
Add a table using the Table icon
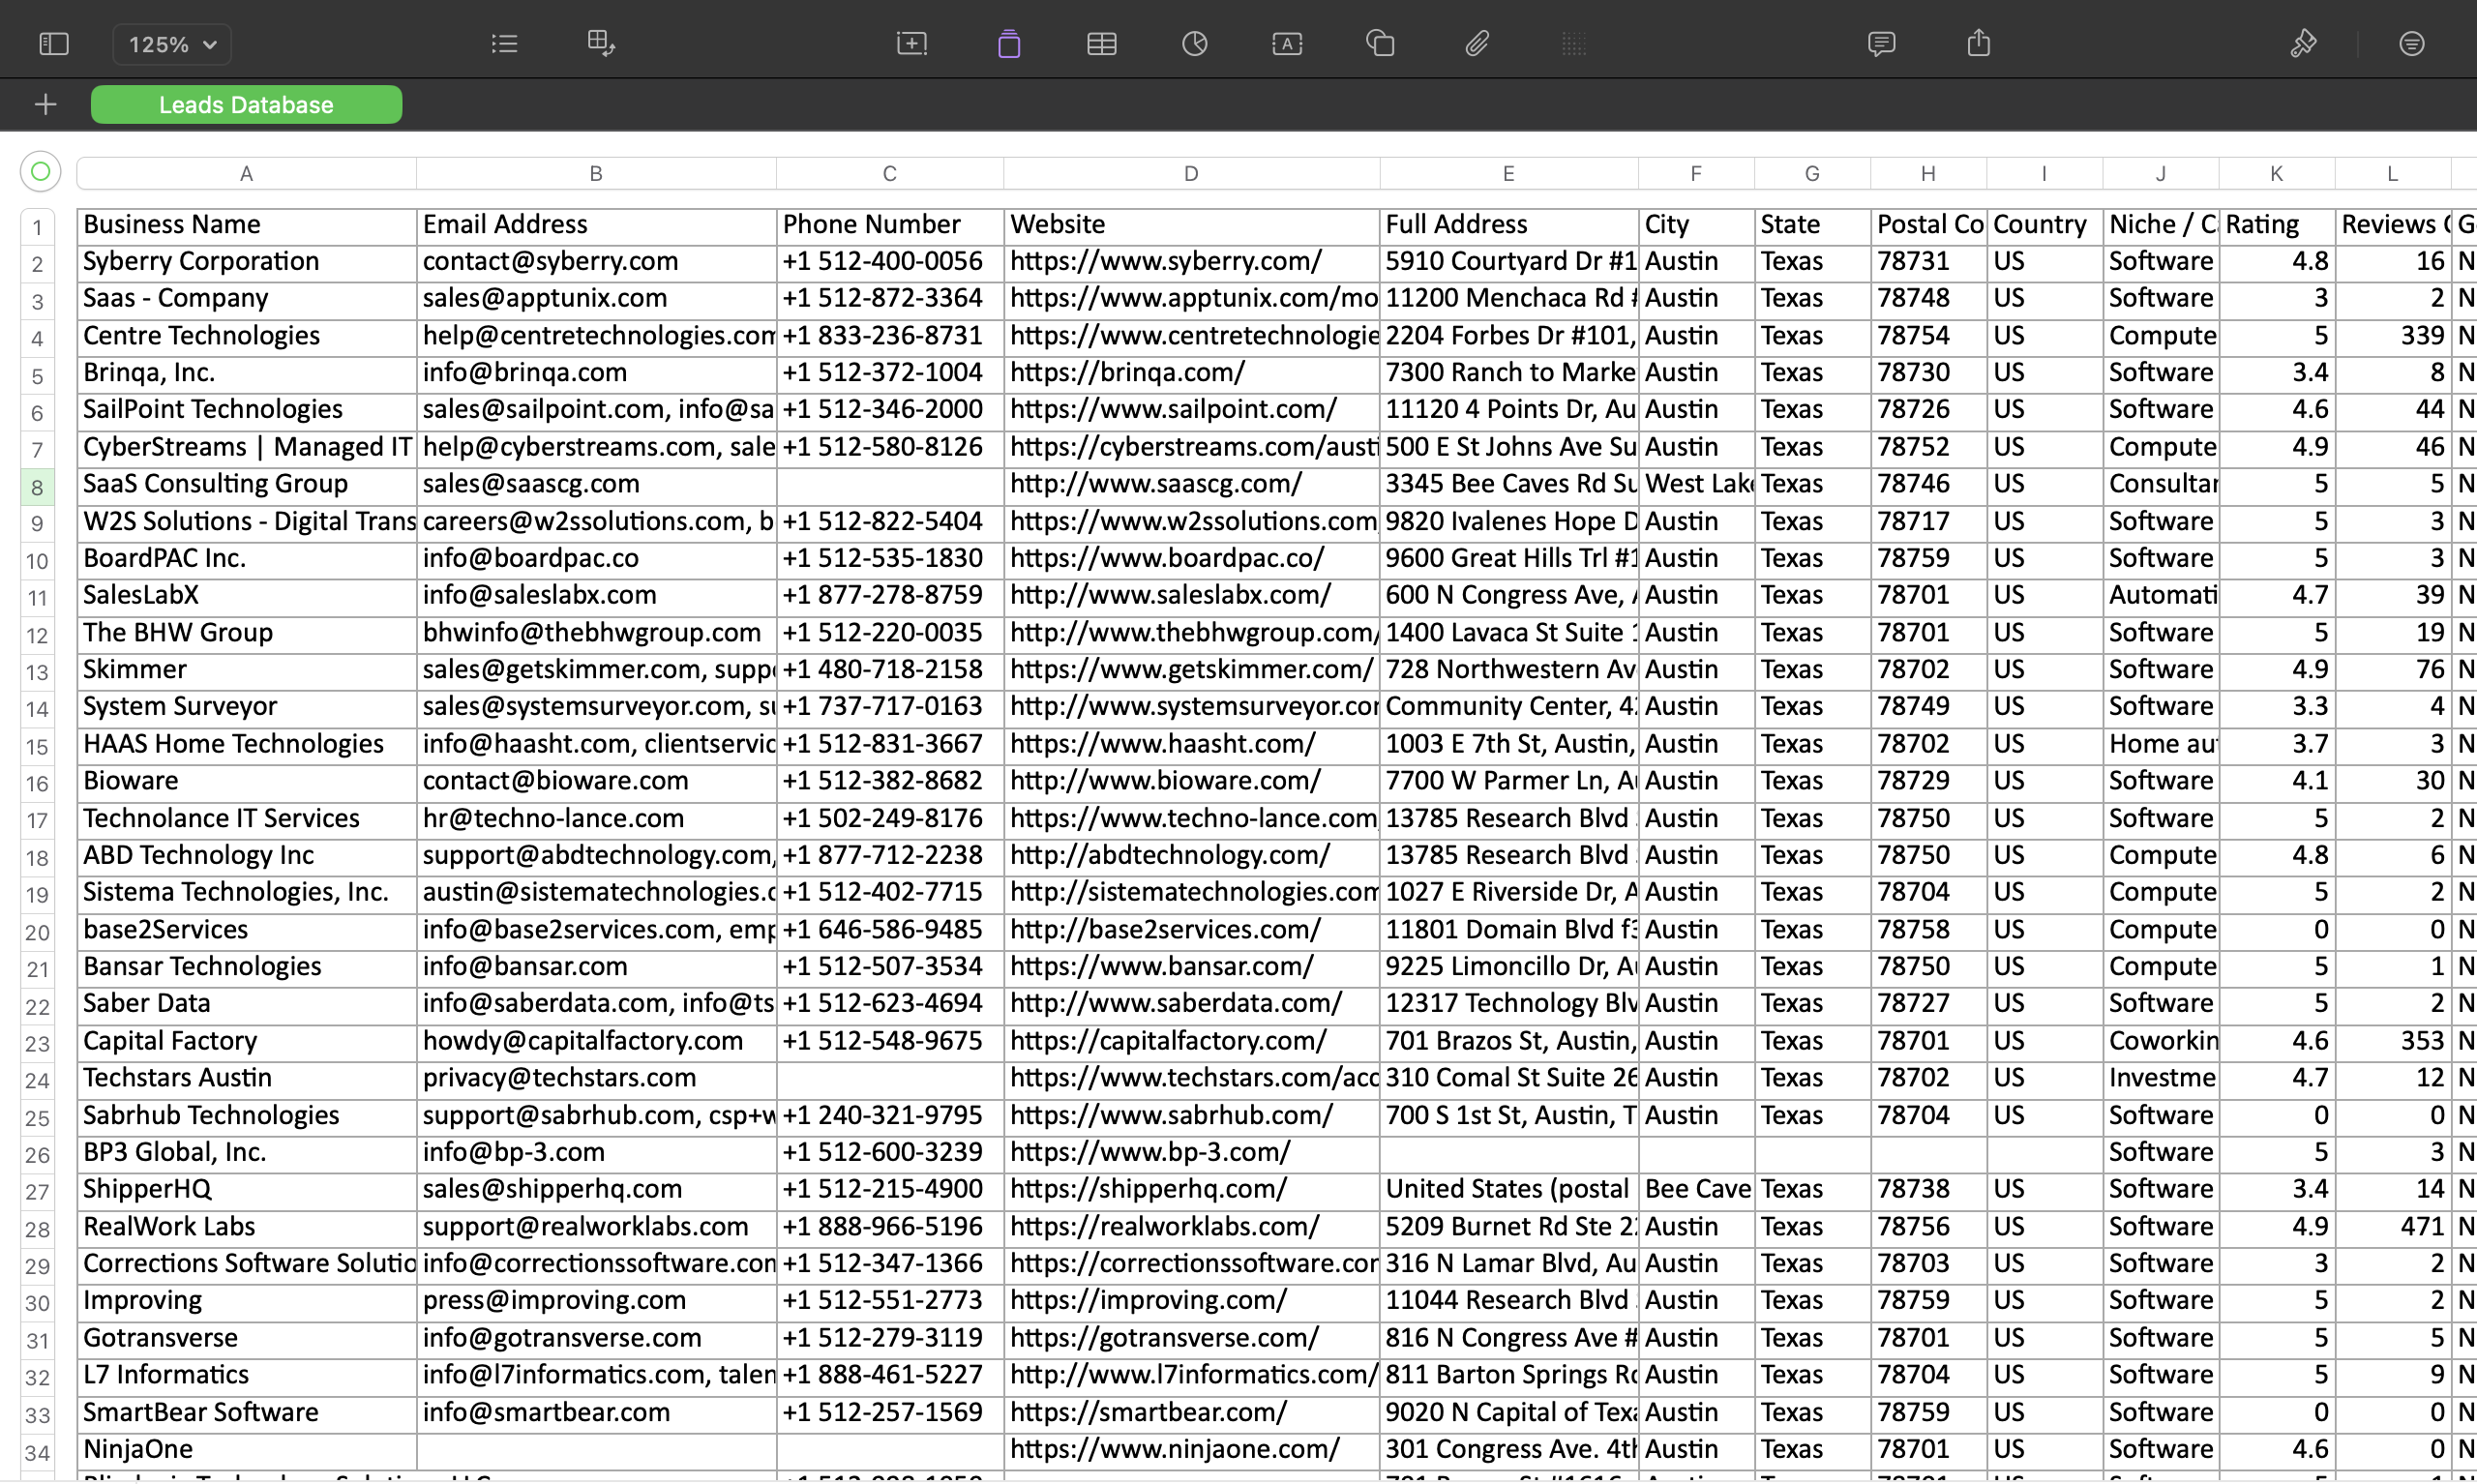pos(1102,44)
